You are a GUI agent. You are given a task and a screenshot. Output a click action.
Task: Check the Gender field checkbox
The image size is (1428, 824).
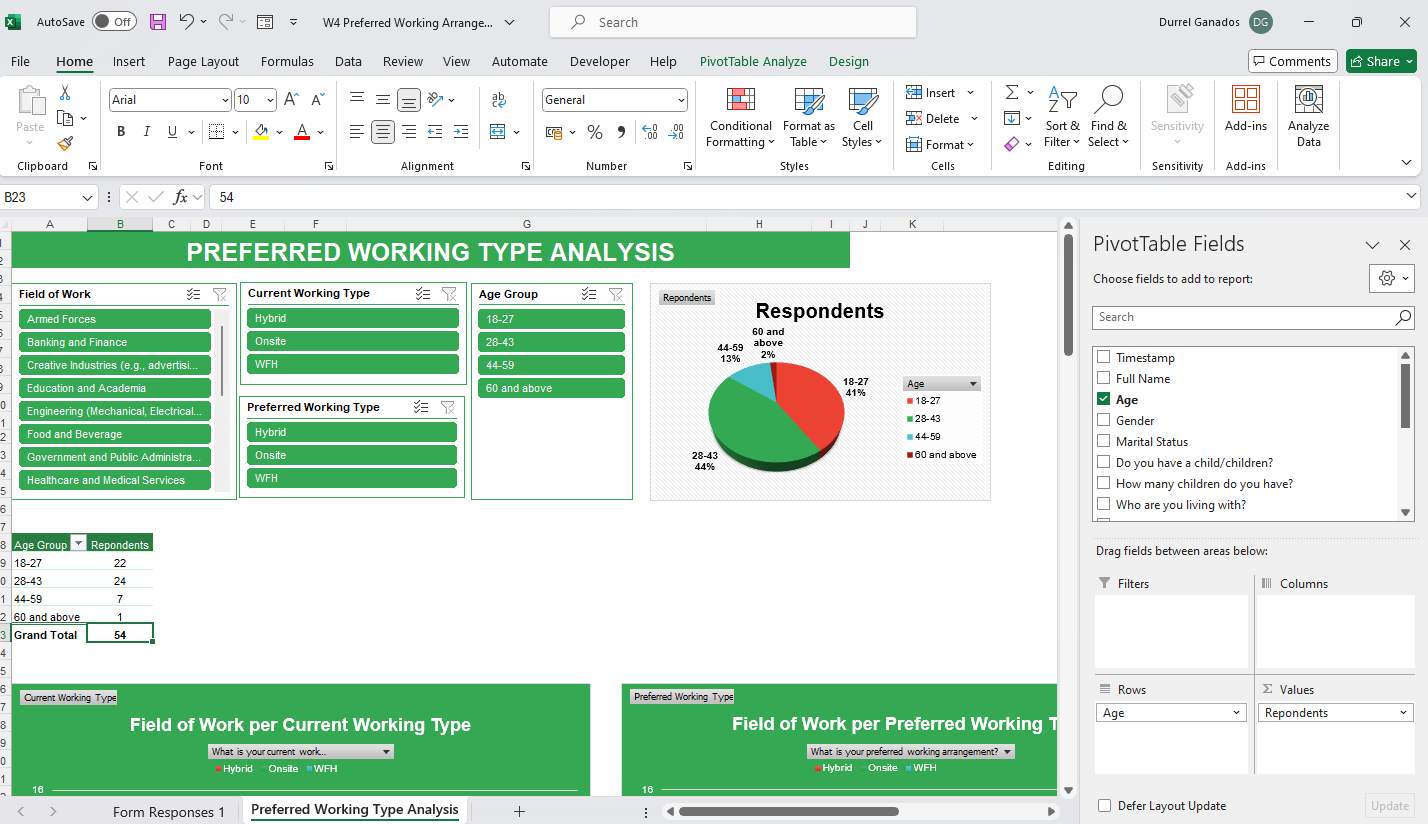1104,421
